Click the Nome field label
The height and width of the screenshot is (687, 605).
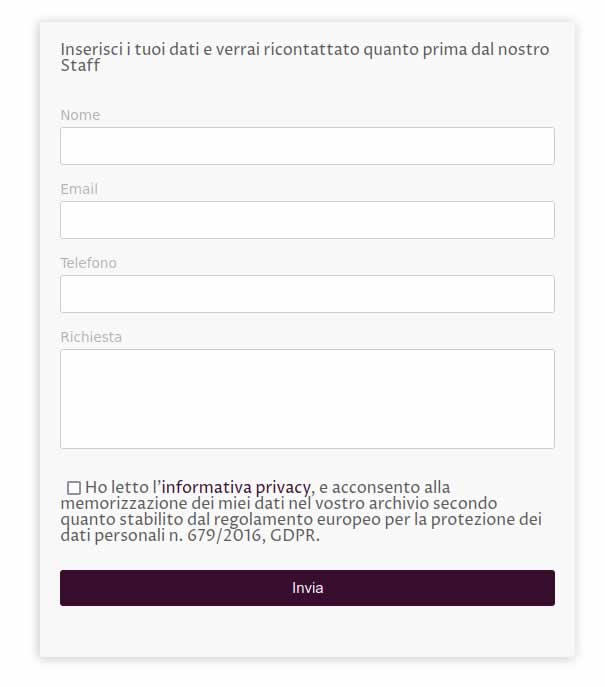(x=80, y=115)
